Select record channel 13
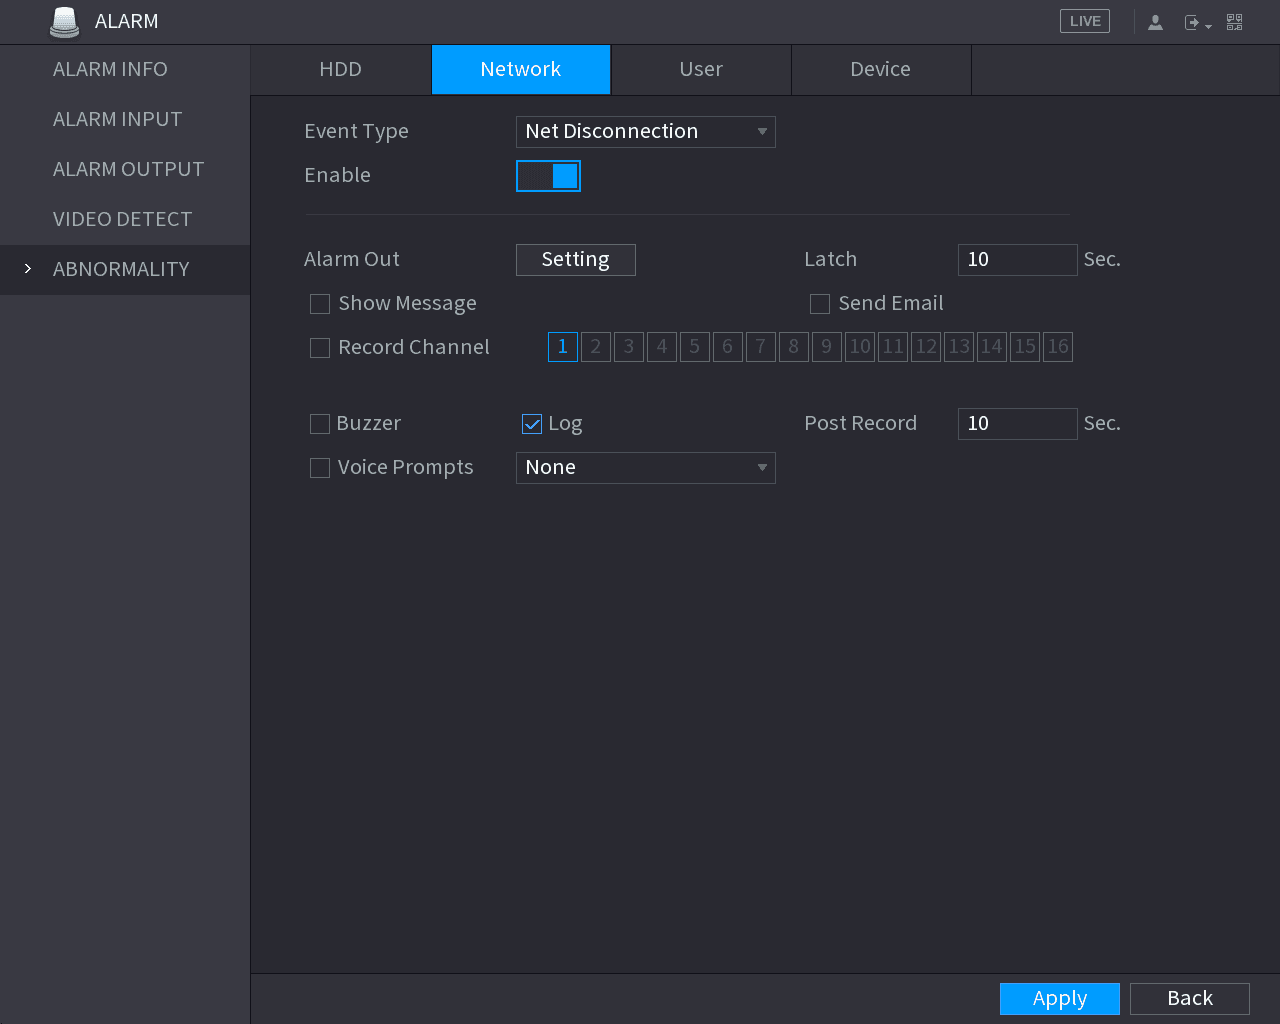This screenshot has height=1024, width=1280. [x=959, y=347]
